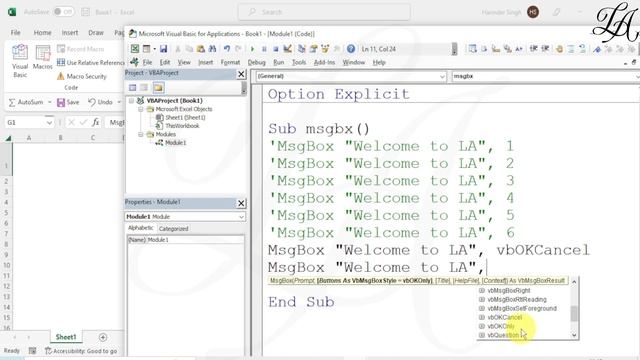Close the Project - VBAProject pane
Viewport: 640px width, 360px height.
(x=241, y=74)
